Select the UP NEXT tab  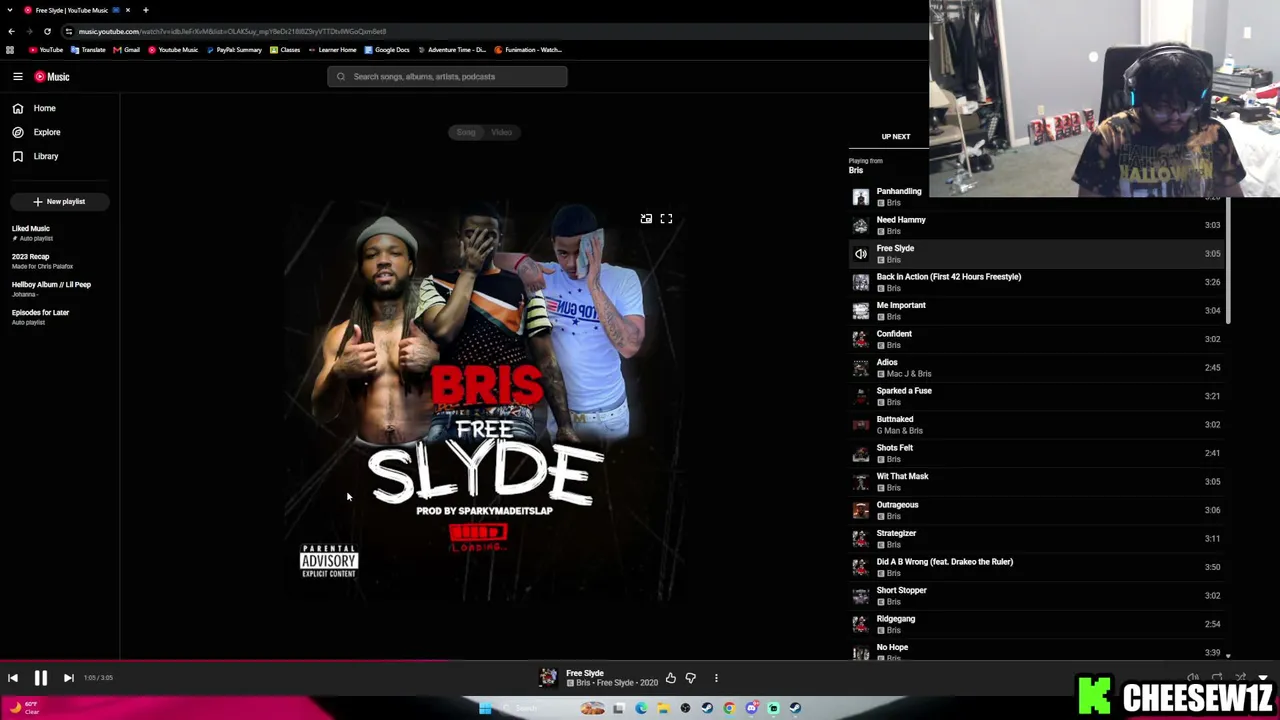coord(895,137)
